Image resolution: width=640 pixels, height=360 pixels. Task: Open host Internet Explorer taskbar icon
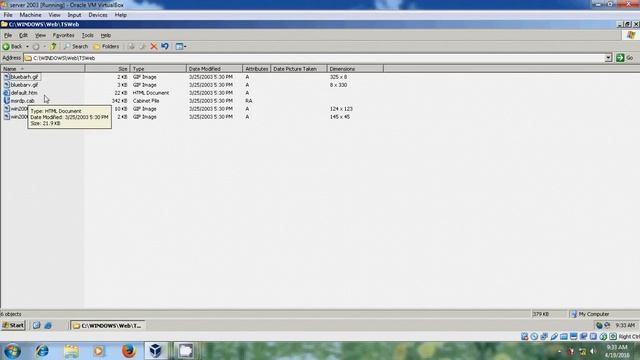42,351
